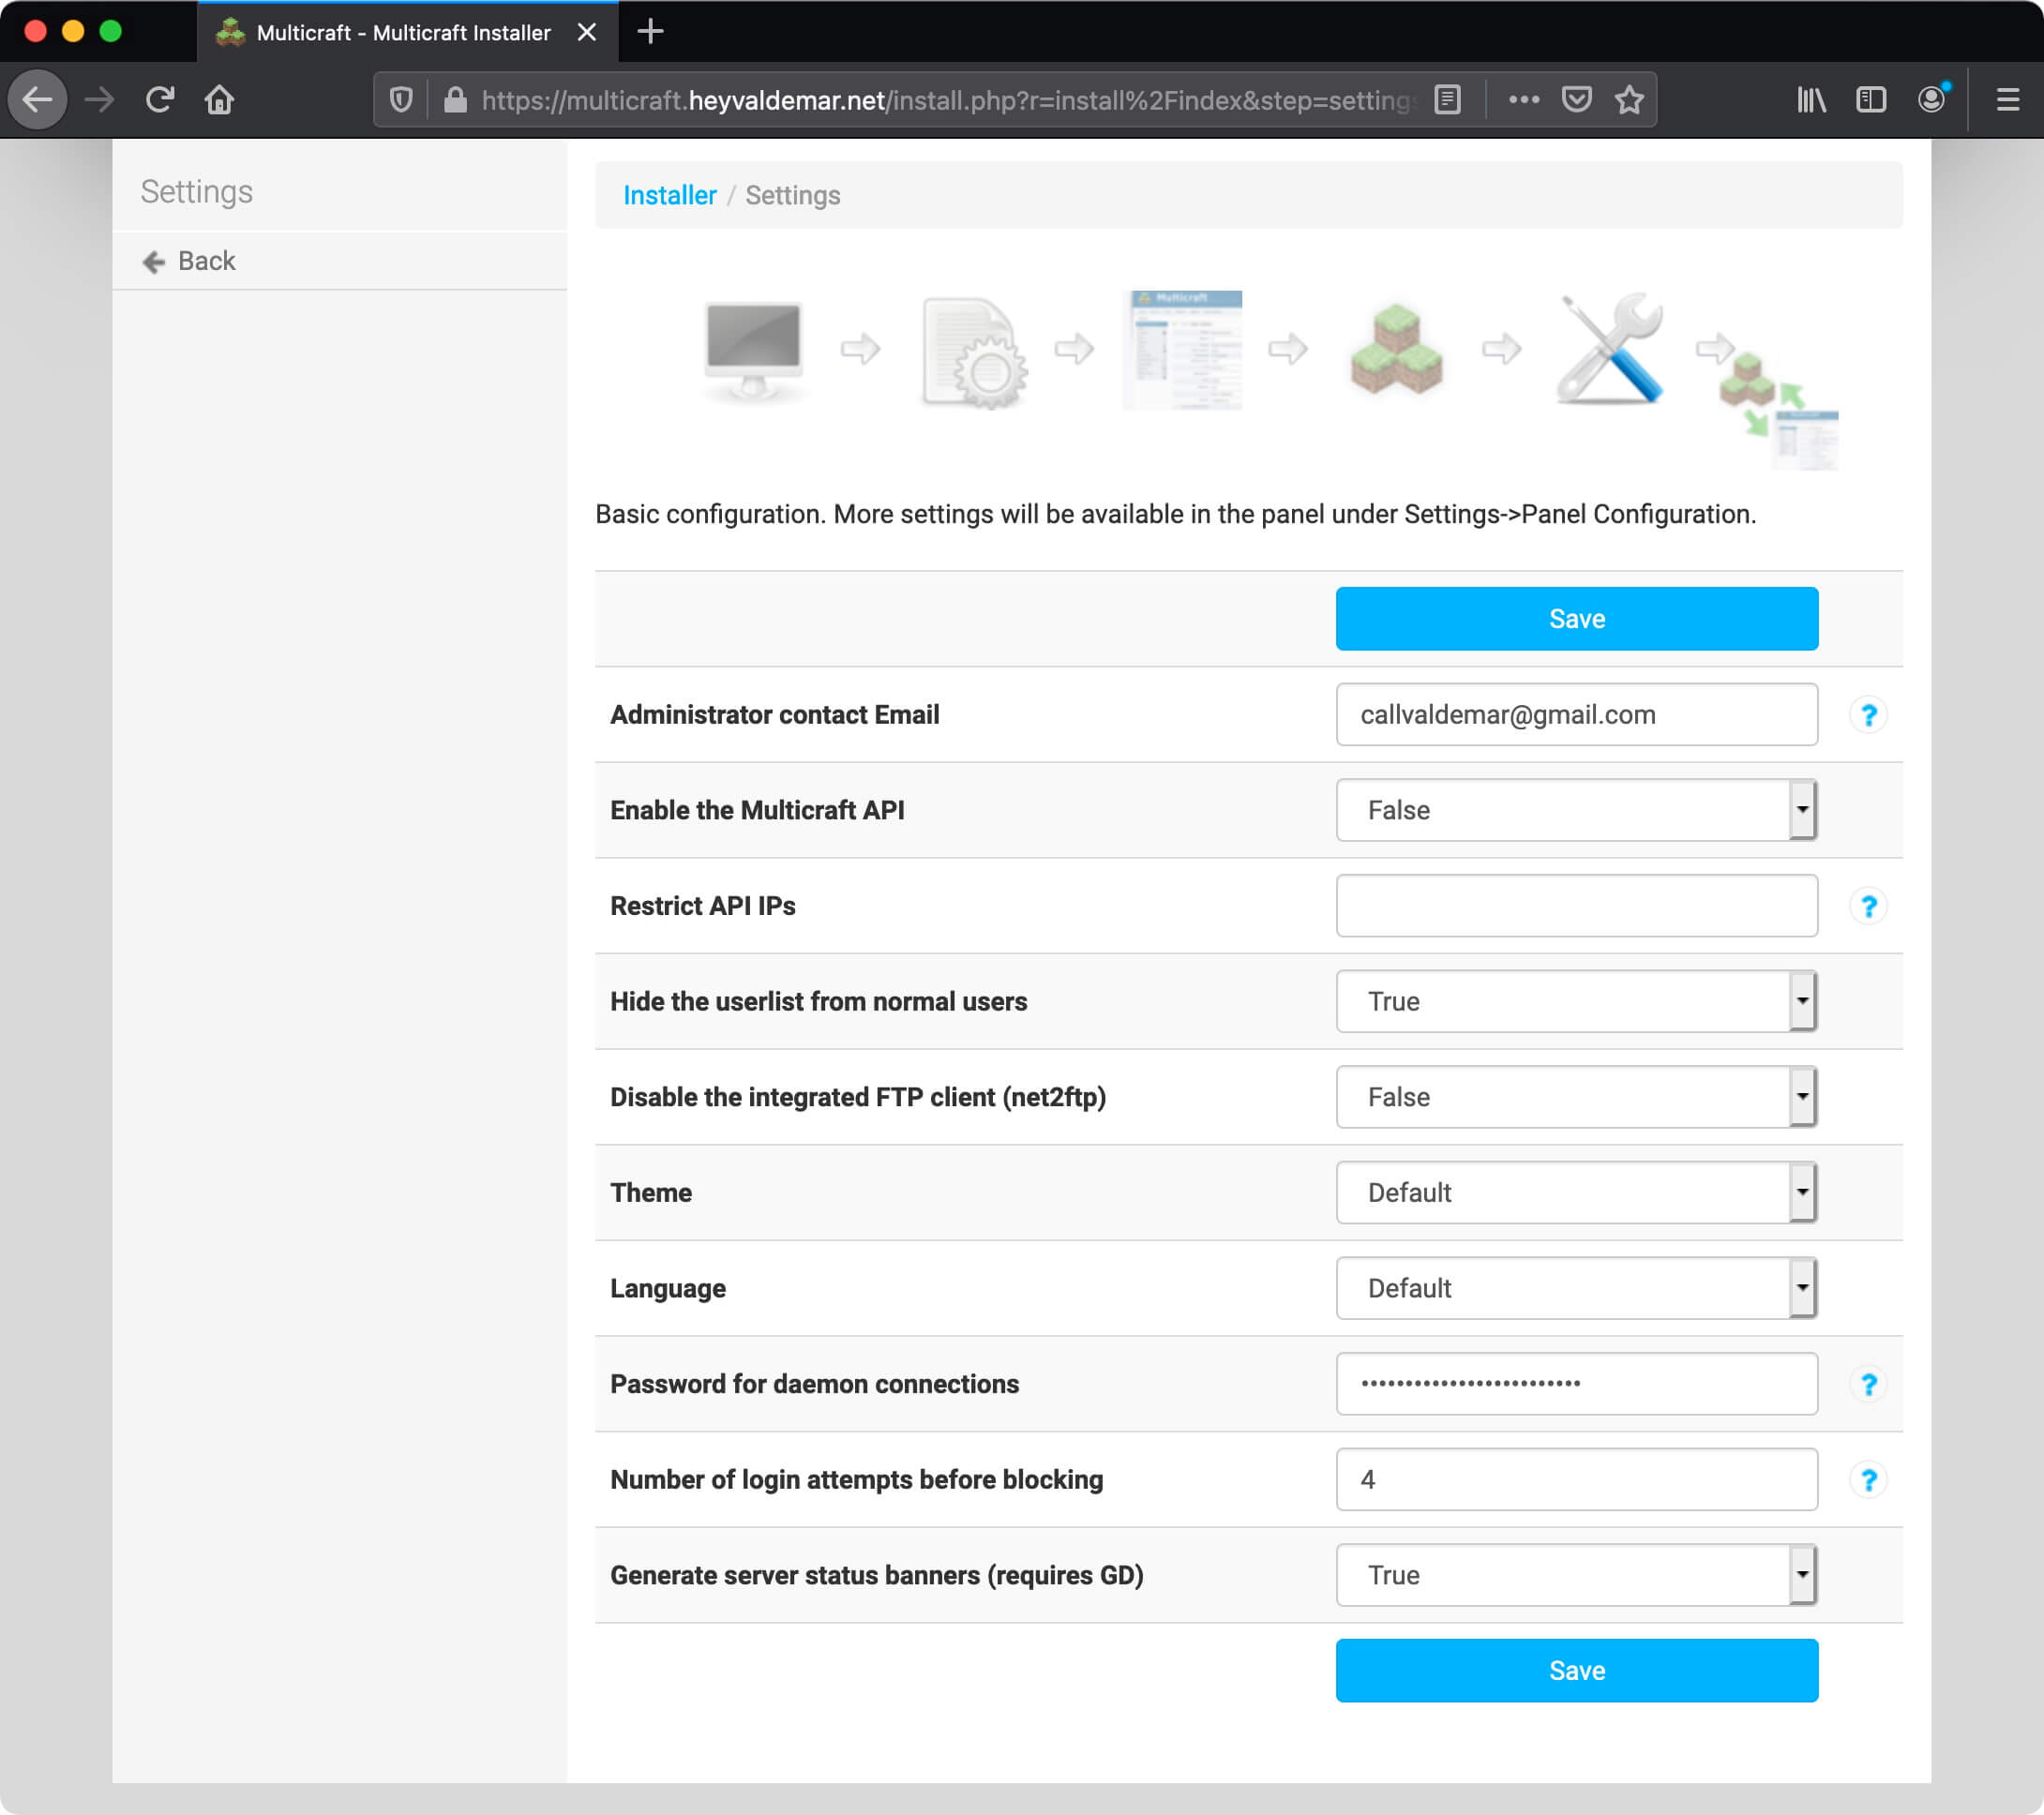Open Generate server status banners dropdown
Viewport: 2044px width, 1815px height.
click(x=1576, y=1575)
